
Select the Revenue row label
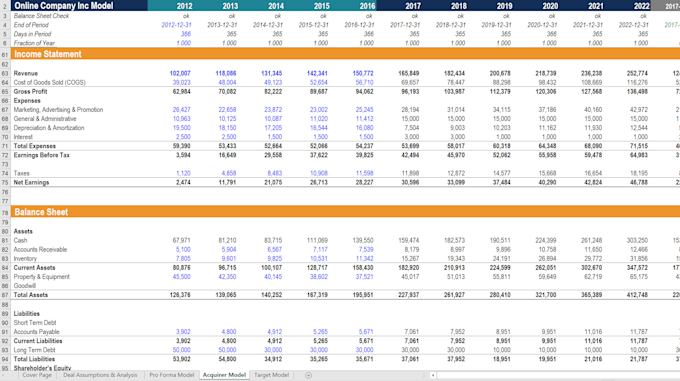[x=26, y=74]
